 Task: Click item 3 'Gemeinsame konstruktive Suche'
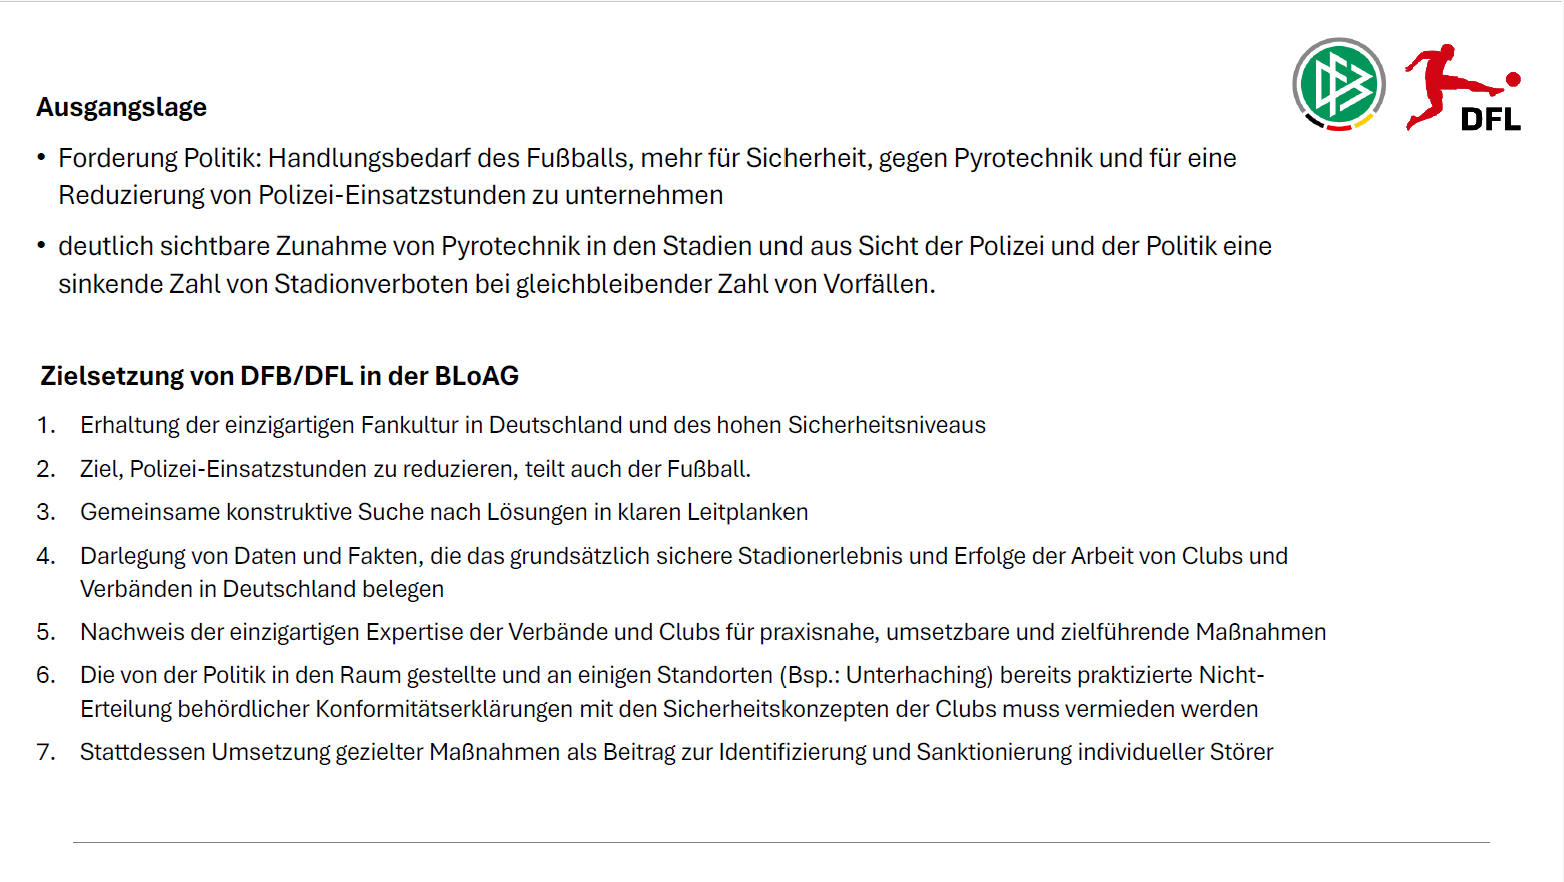tap(444, 512)
